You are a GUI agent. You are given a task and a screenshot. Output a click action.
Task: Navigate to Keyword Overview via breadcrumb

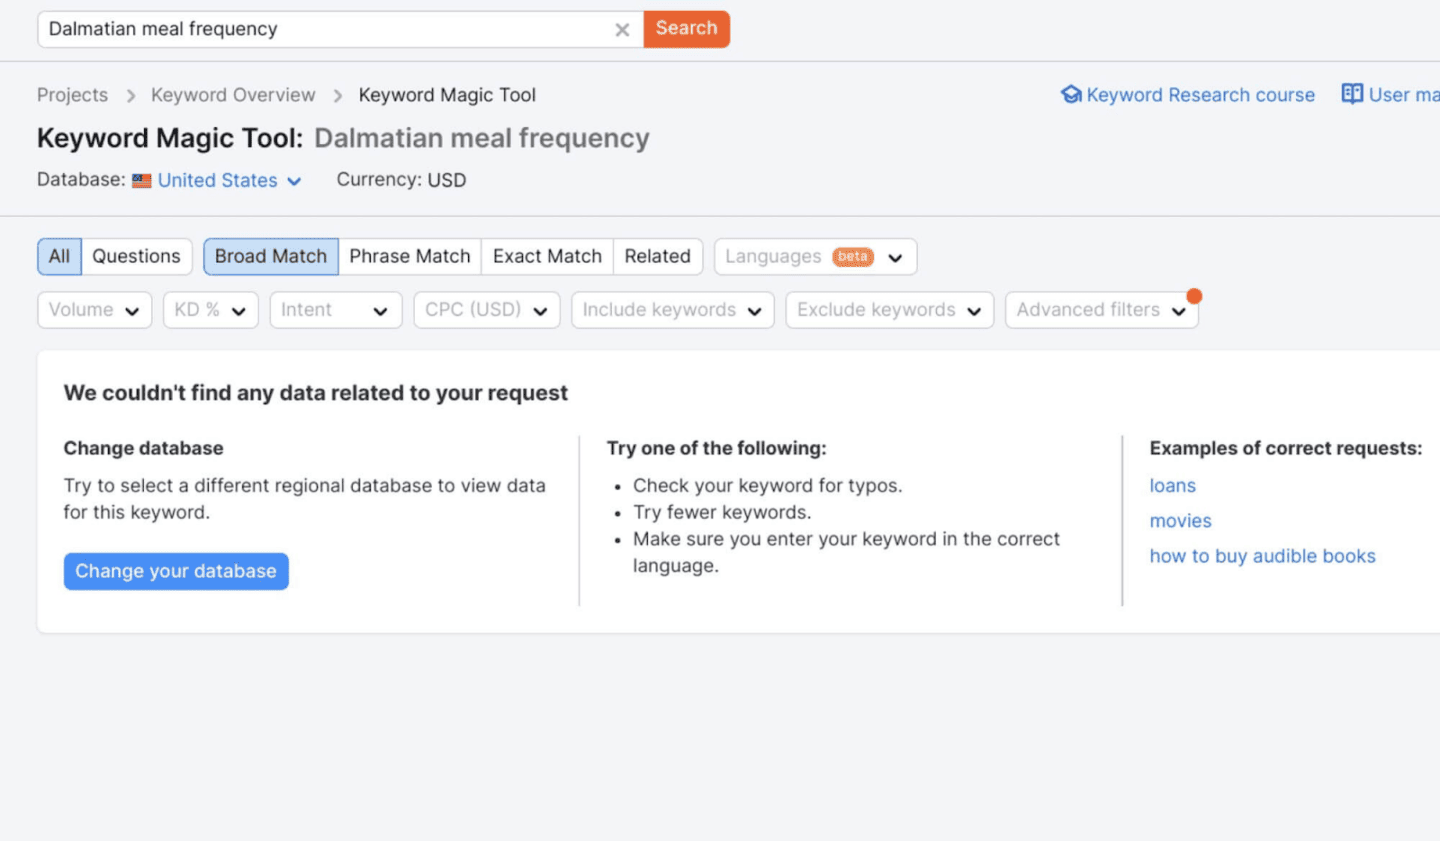(233, 94)
